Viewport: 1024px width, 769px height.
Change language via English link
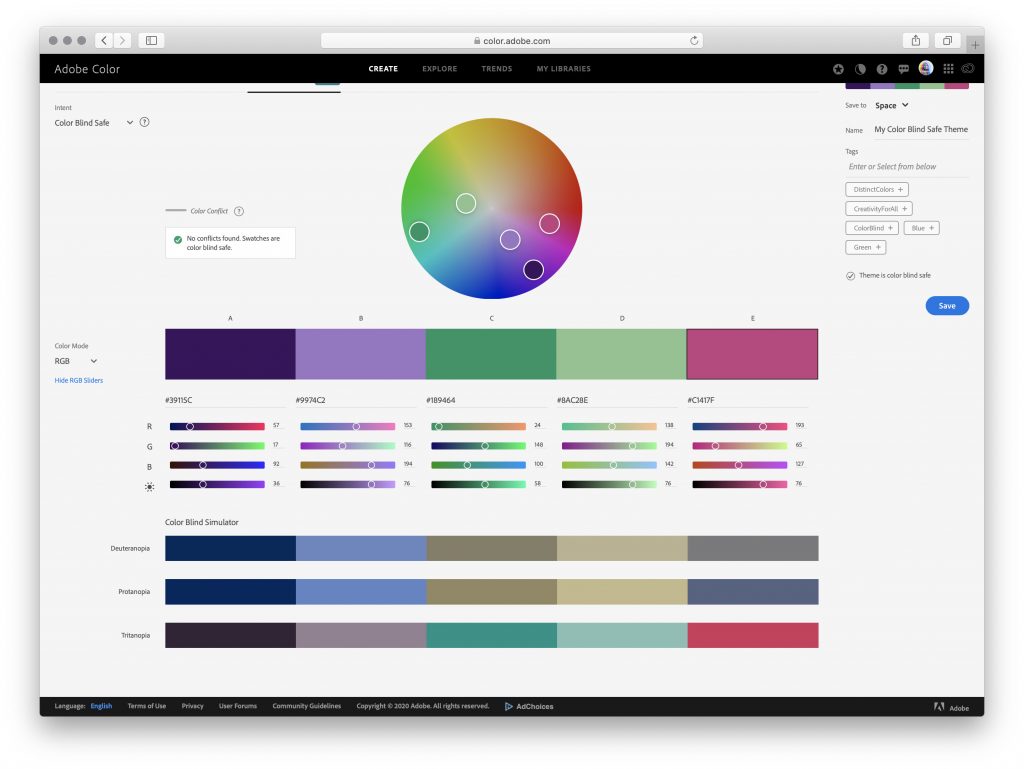(x=101, y=706)
